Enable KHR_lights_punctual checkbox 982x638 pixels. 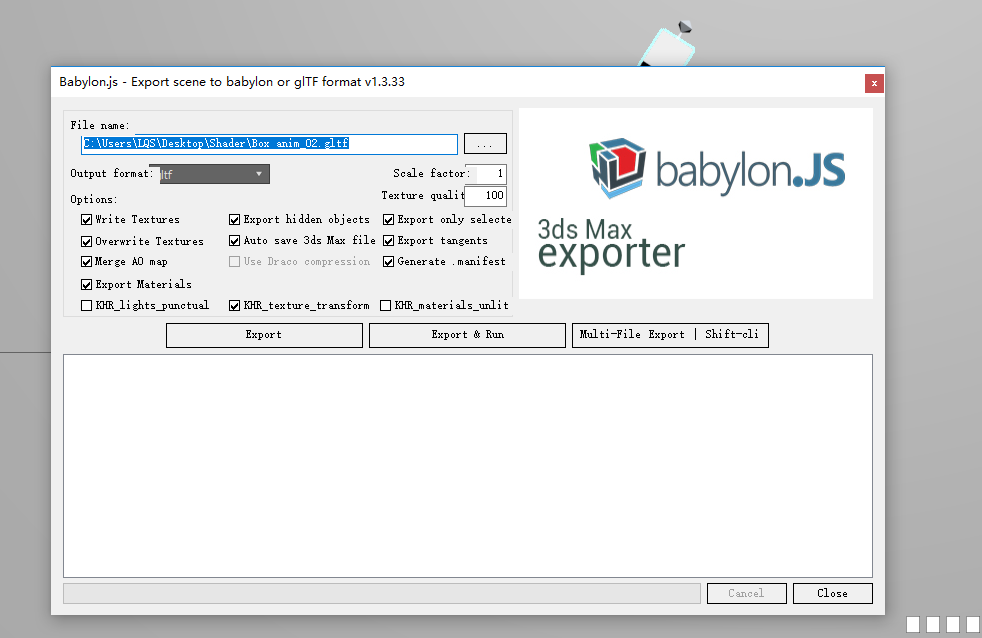pos(87,305)
